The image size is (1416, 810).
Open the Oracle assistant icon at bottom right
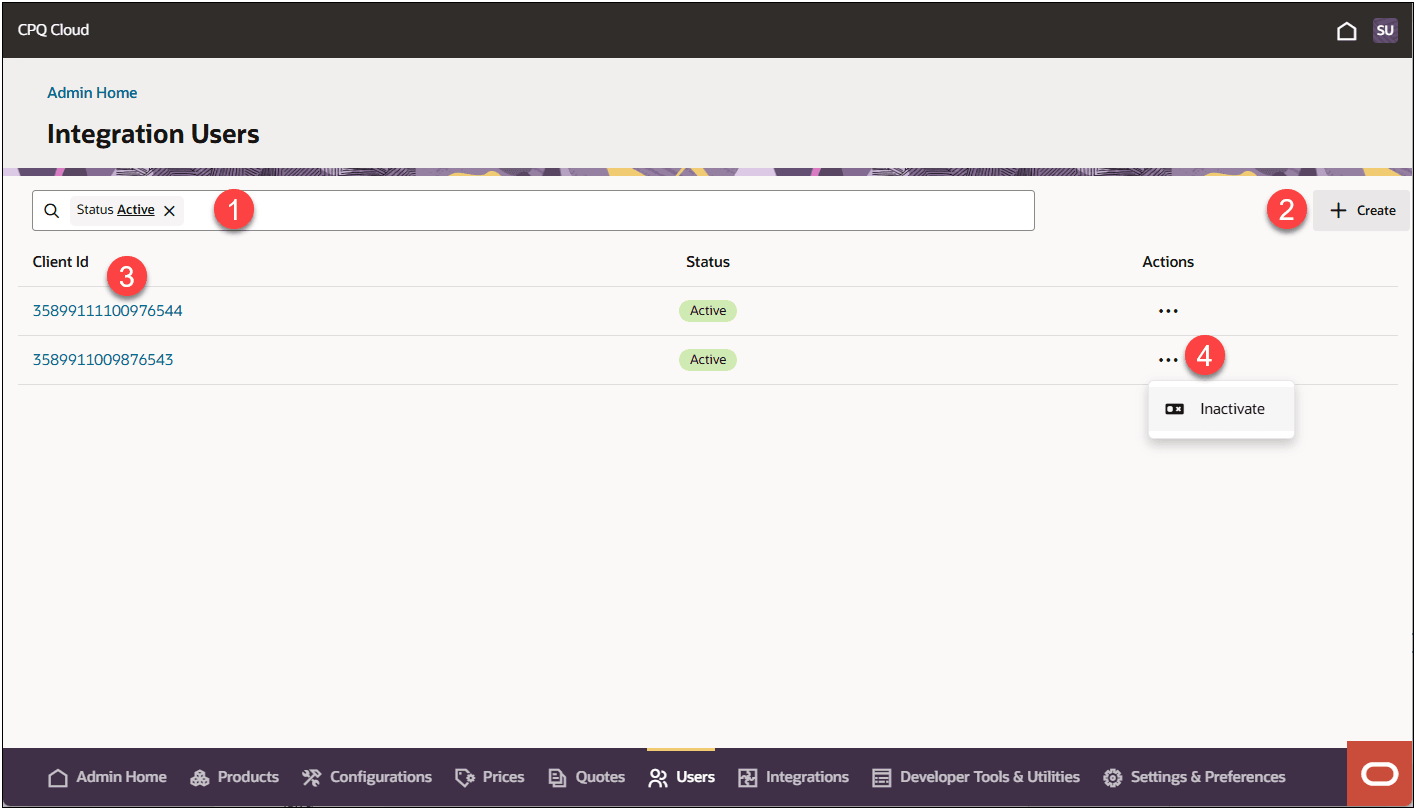coord(1380,774)
